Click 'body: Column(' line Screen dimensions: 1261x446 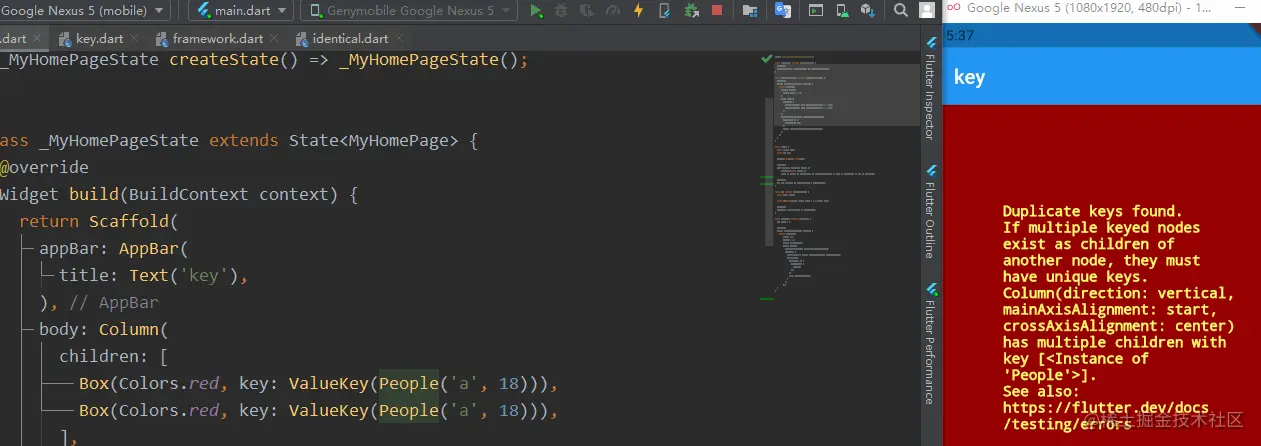click(x=106, y=329)
